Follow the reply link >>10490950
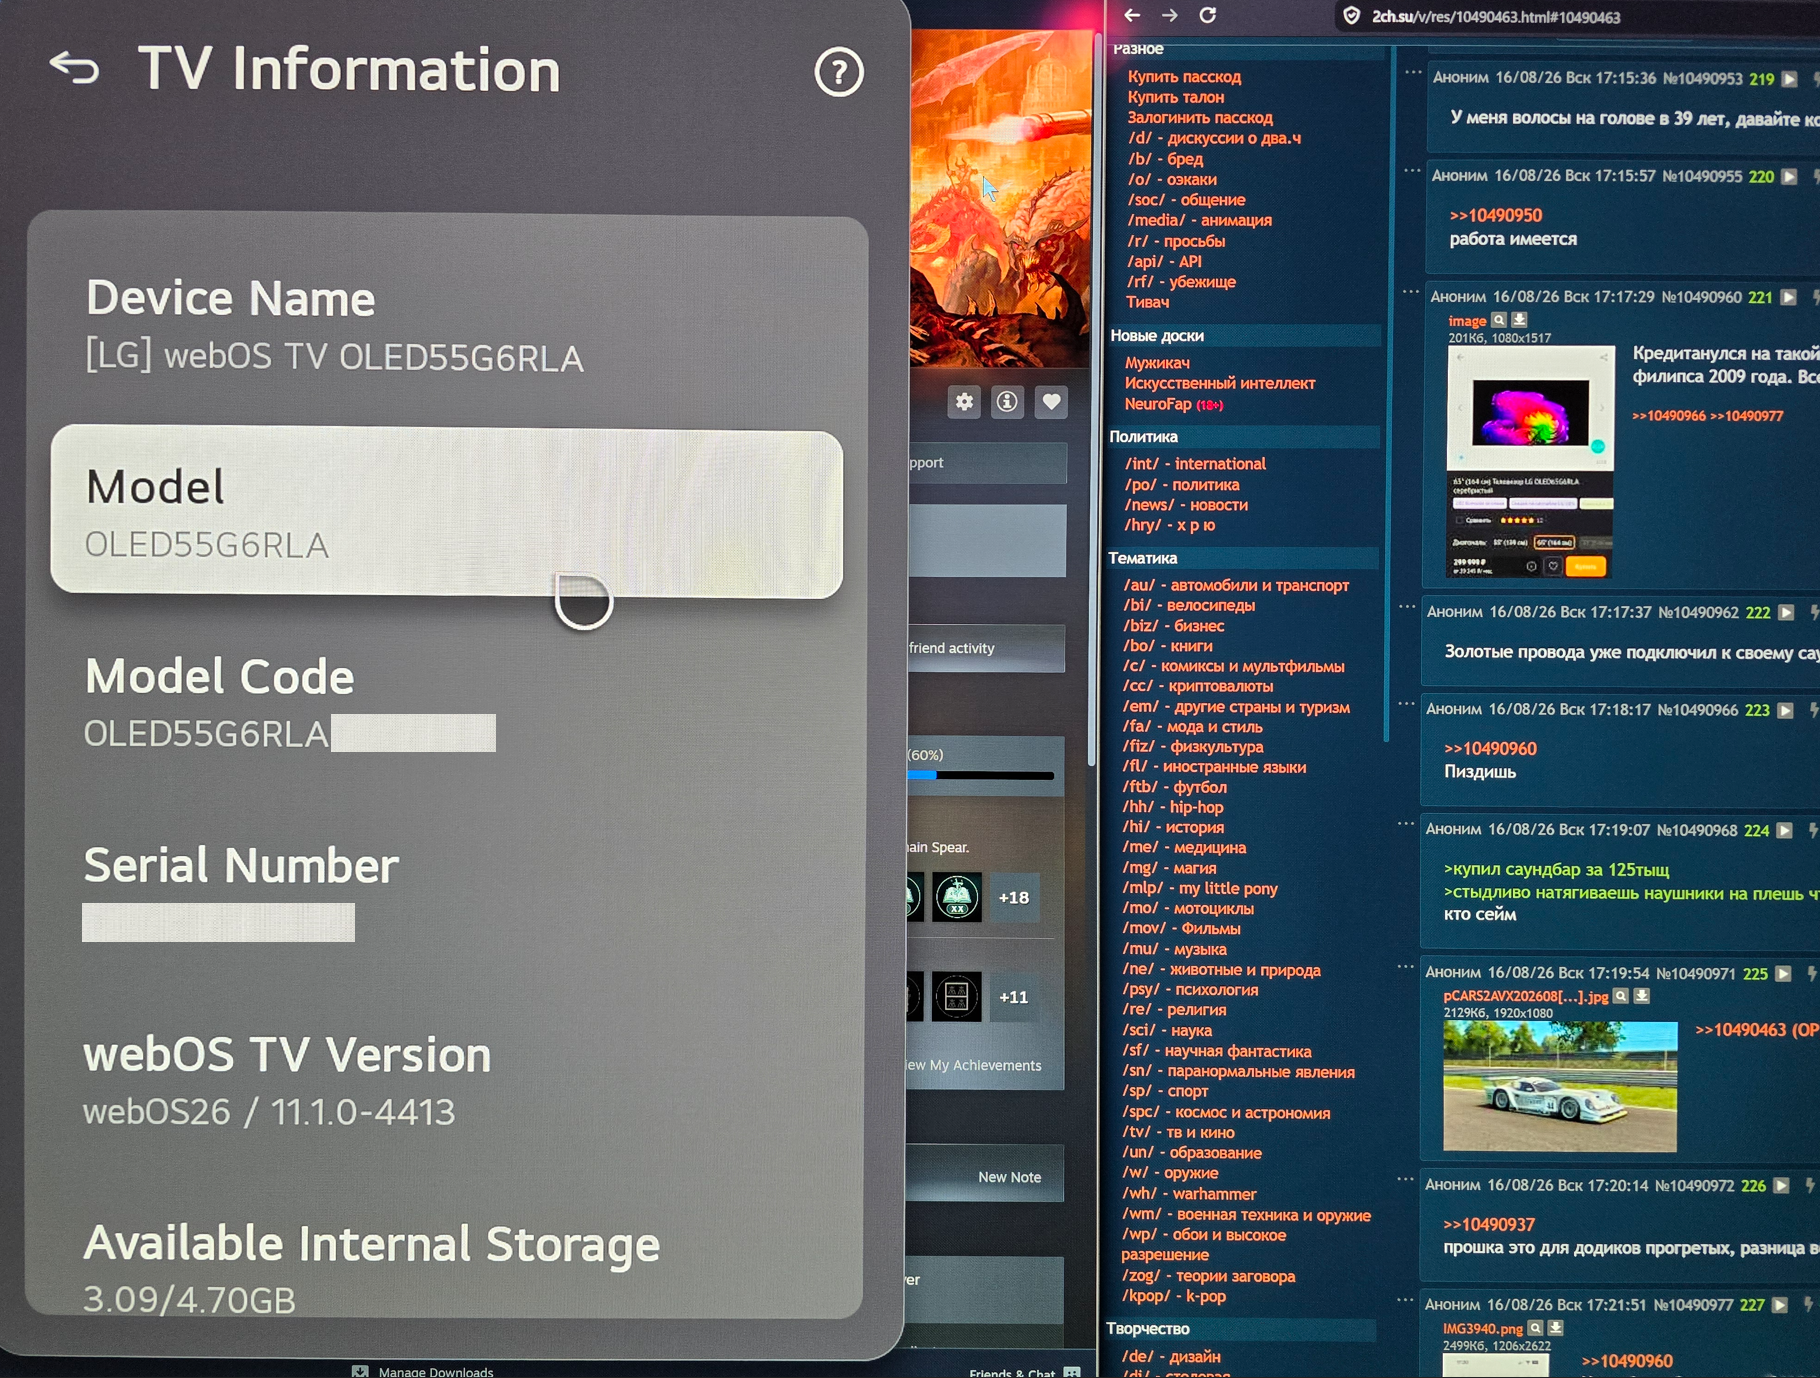 [x=1496, y=215]
